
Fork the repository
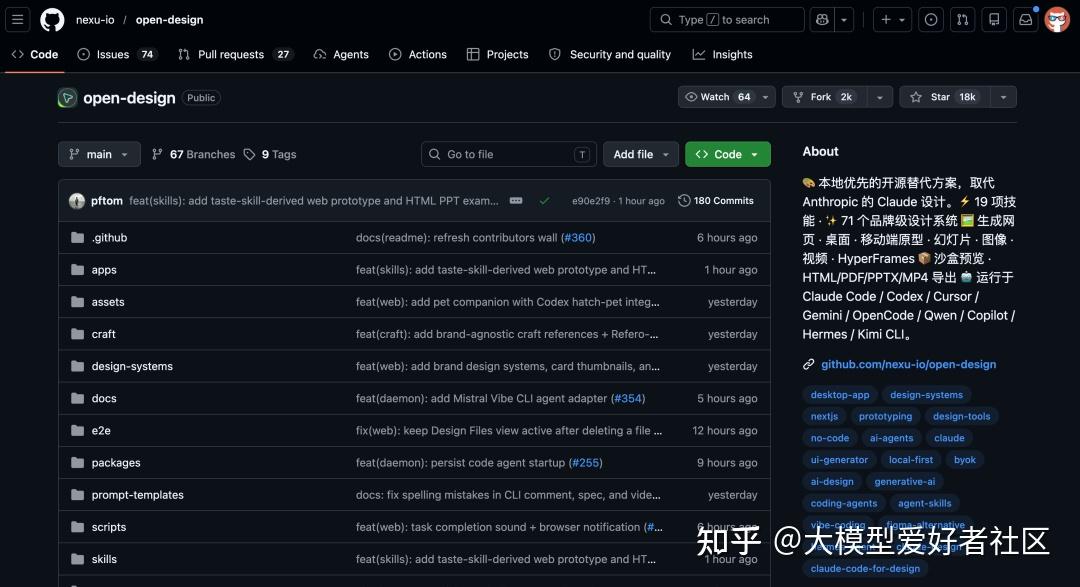(824, 97)
